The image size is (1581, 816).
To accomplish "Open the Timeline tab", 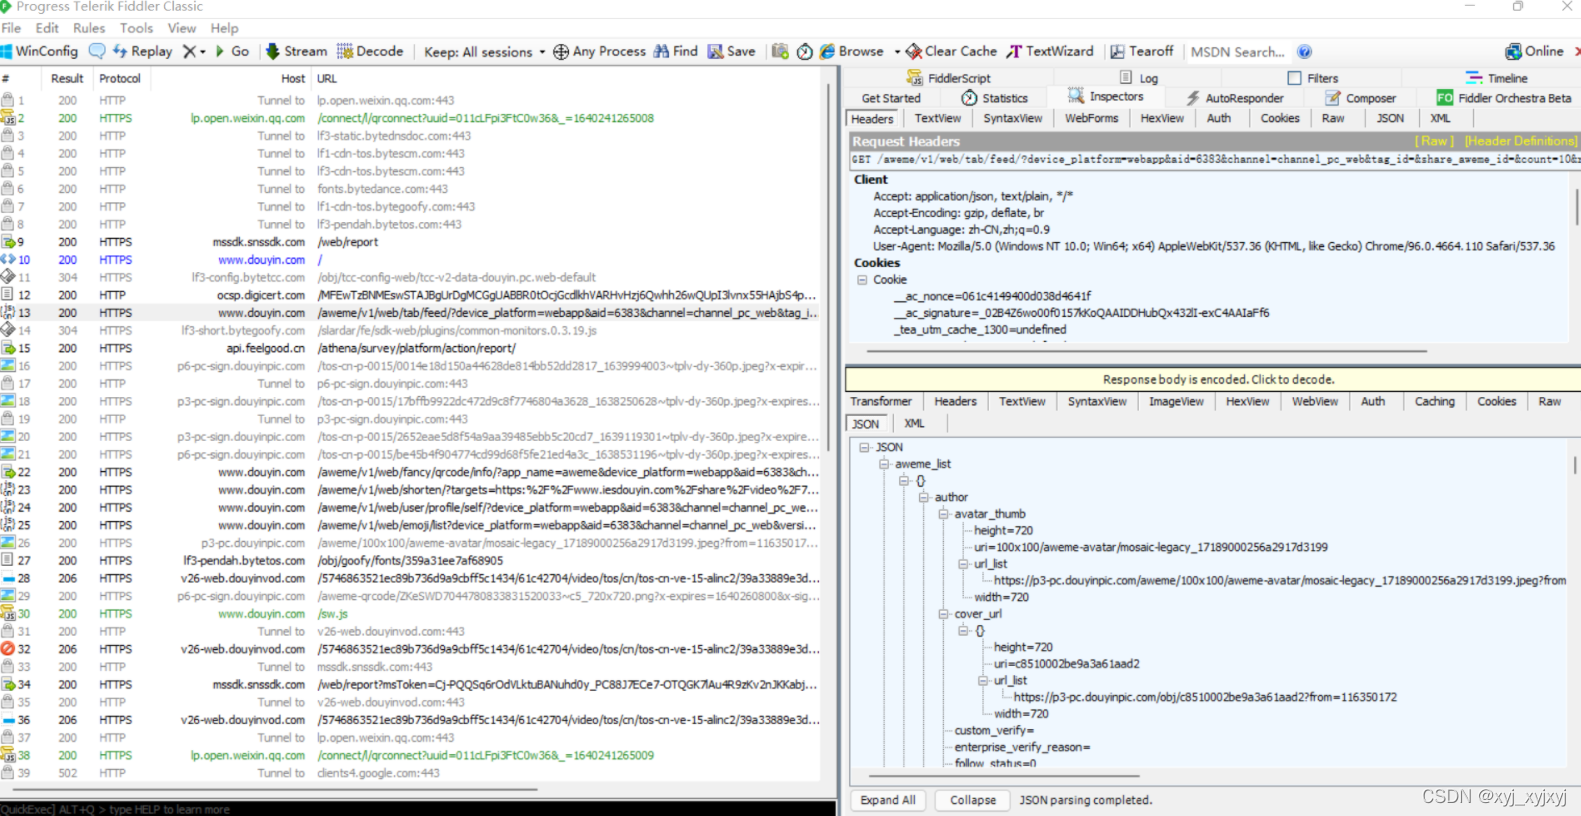I will (1497, 78).
